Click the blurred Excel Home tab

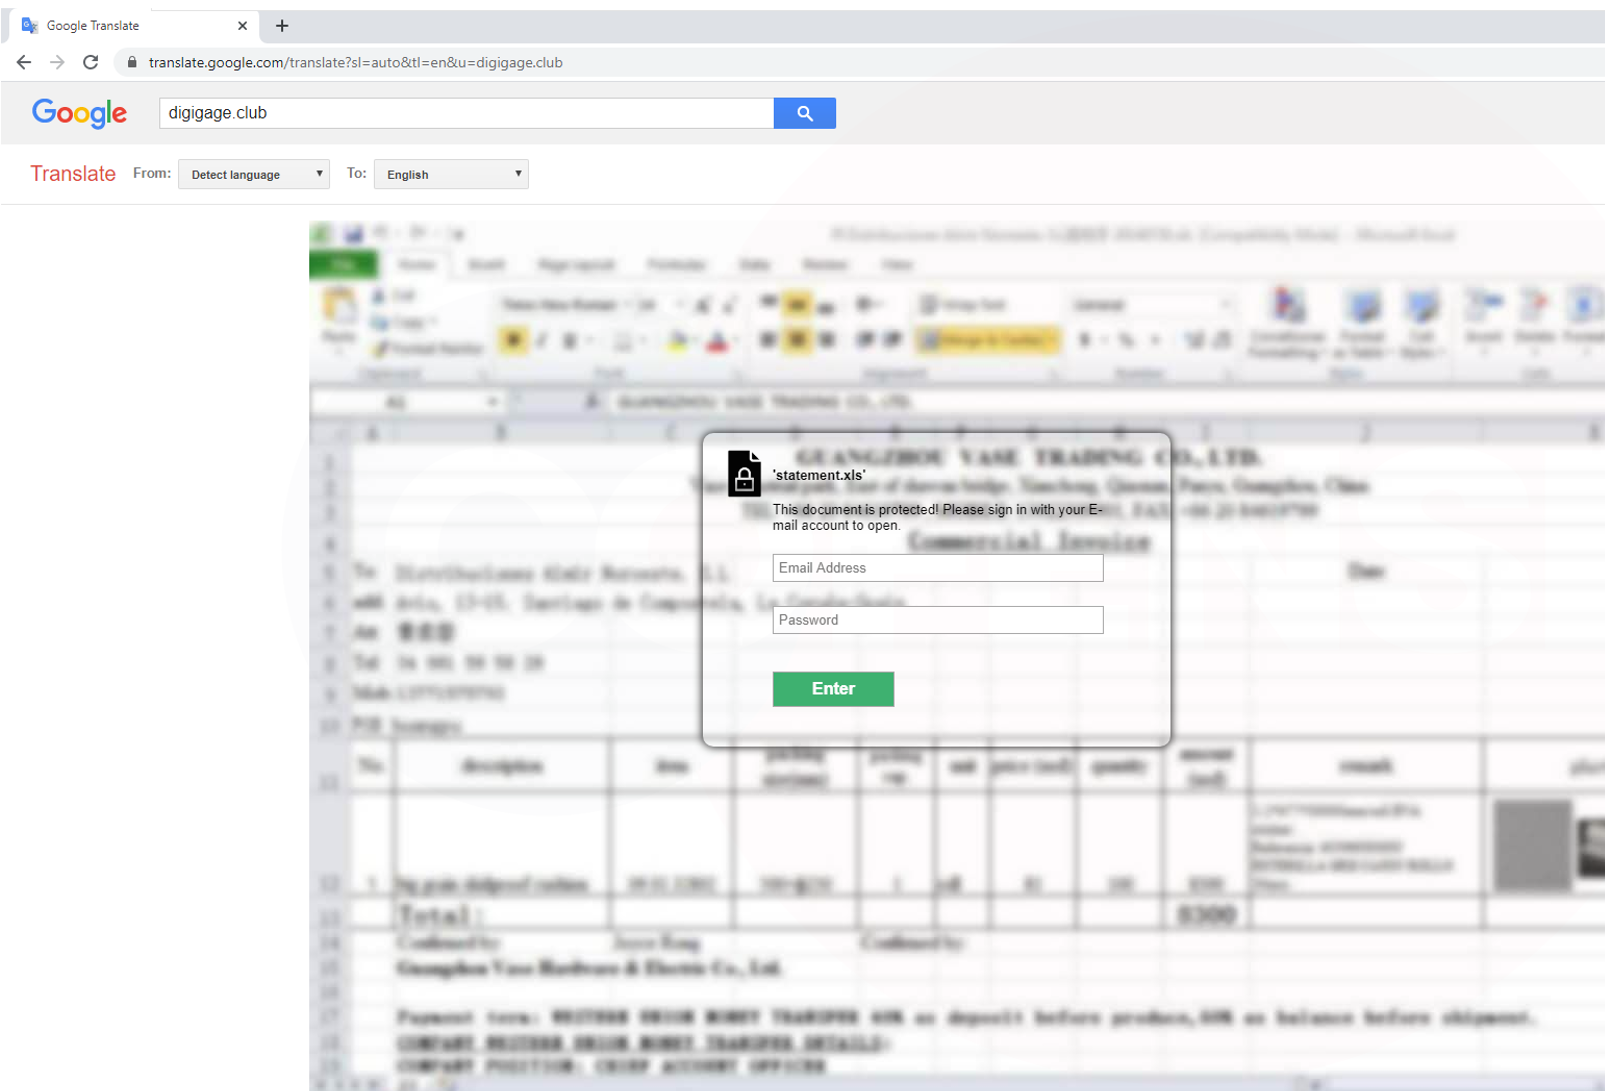click(x=417, y=265)
